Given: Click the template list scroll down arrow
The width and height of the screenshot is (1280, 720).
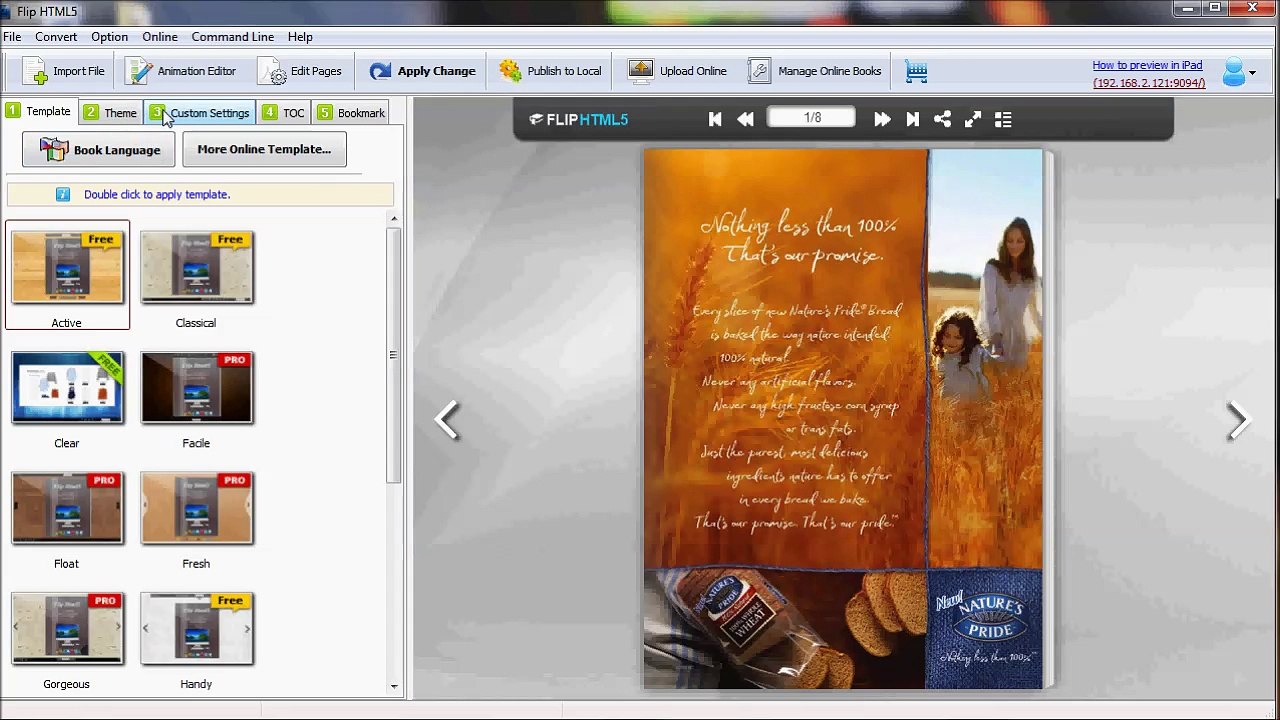Looking at the screenshot, I should [394, 686].
